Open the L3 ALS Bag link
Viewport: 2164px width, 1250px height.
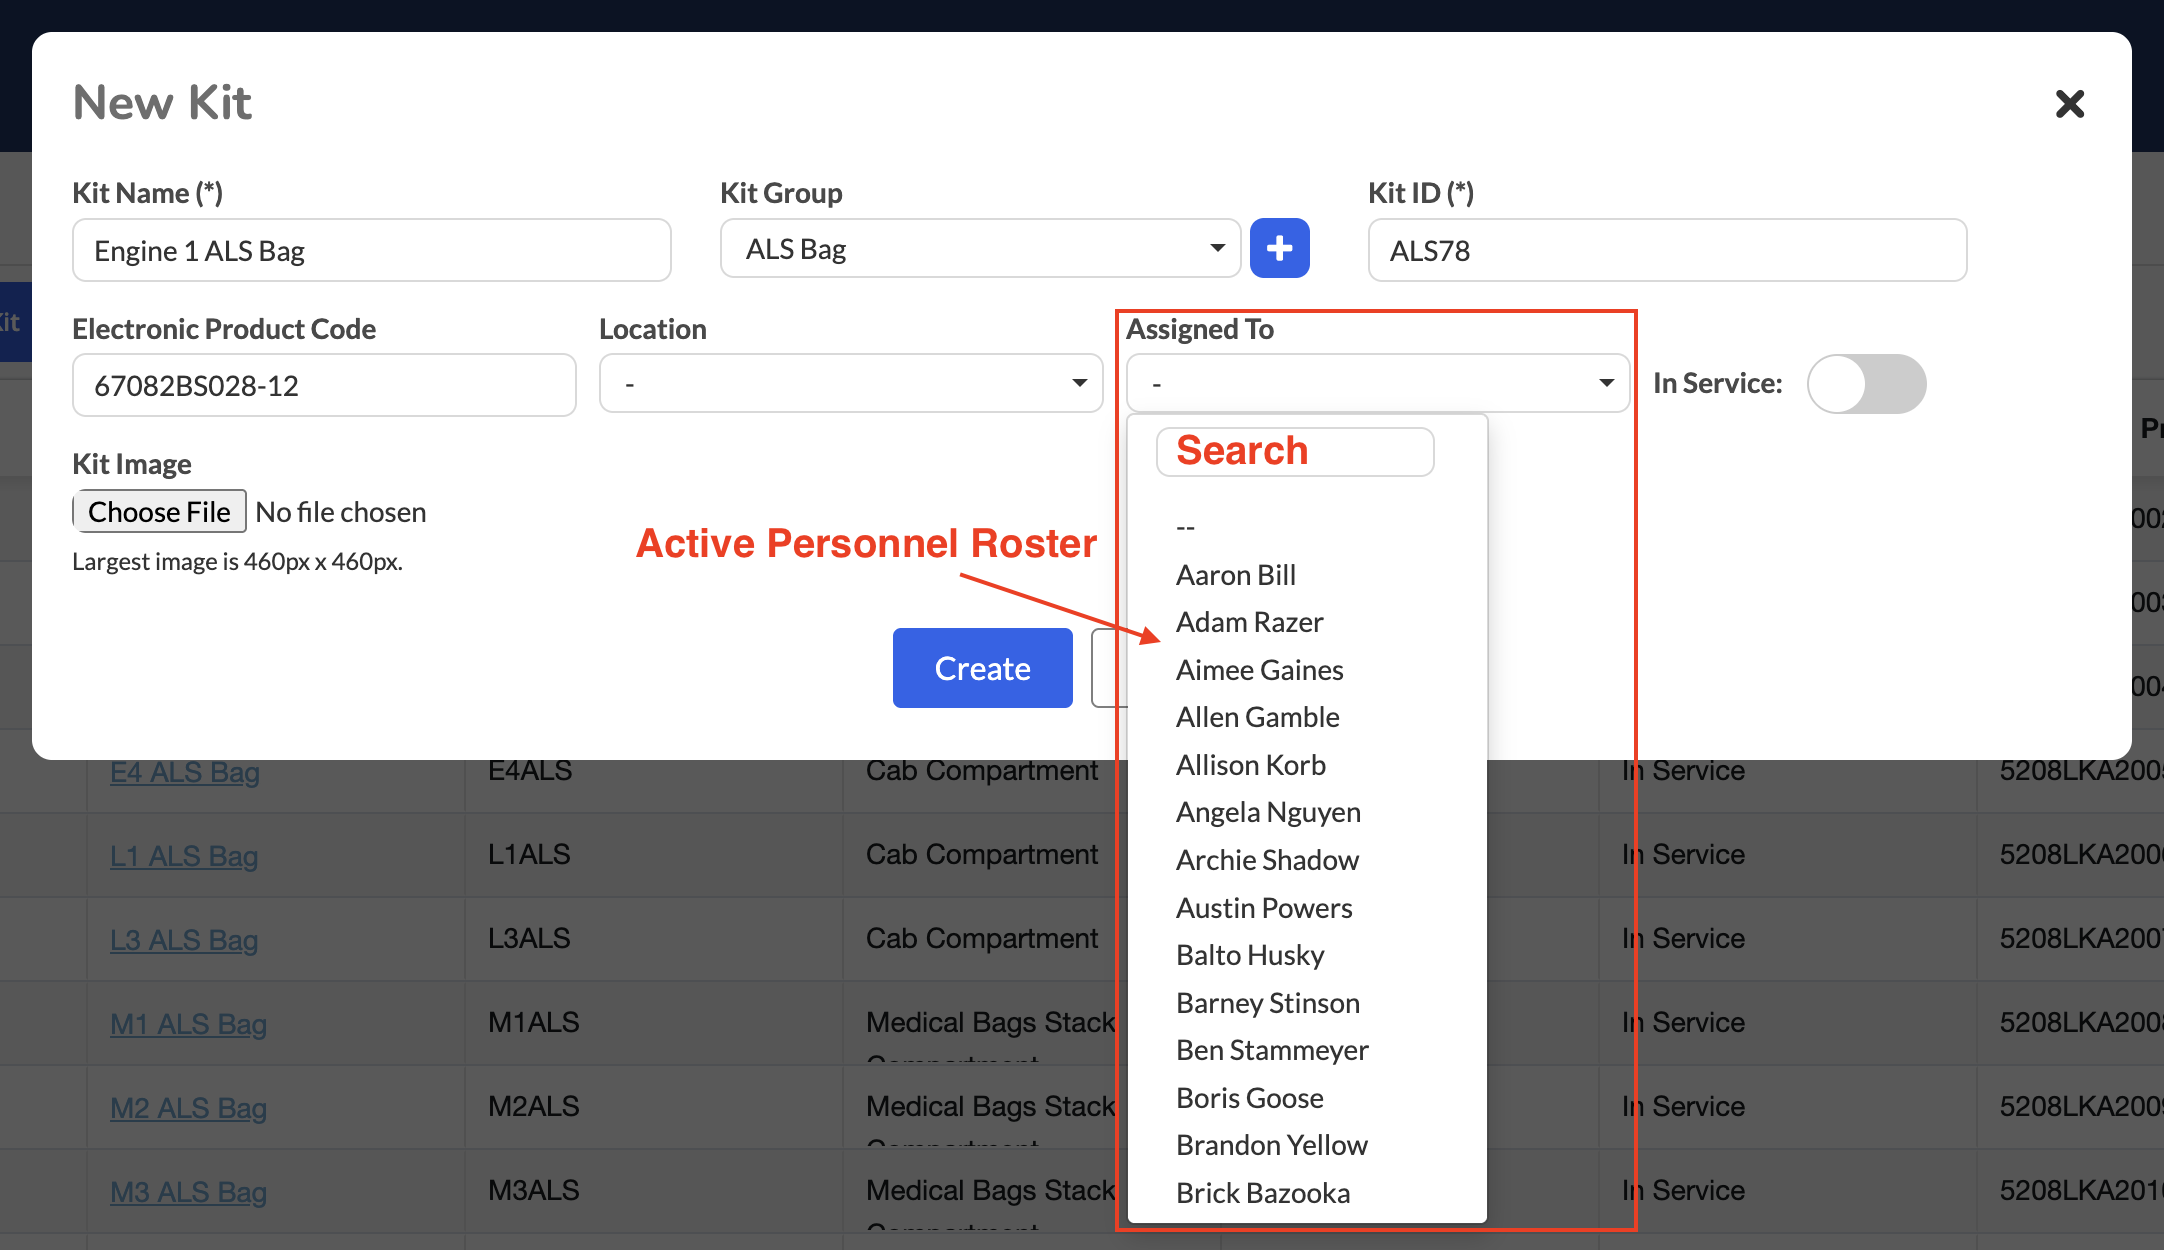click(x=184, y=940)
